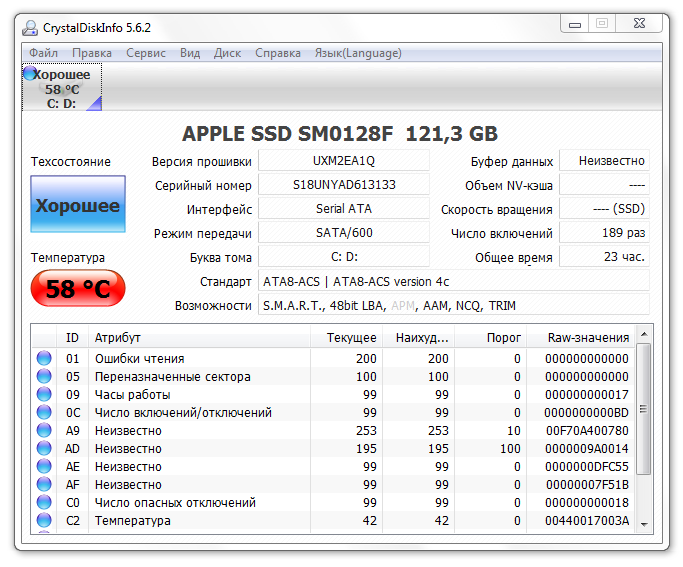Click the Наихуд... column header
The height and width of the screenshot is (567, 683).
click(x=419, y=338)
